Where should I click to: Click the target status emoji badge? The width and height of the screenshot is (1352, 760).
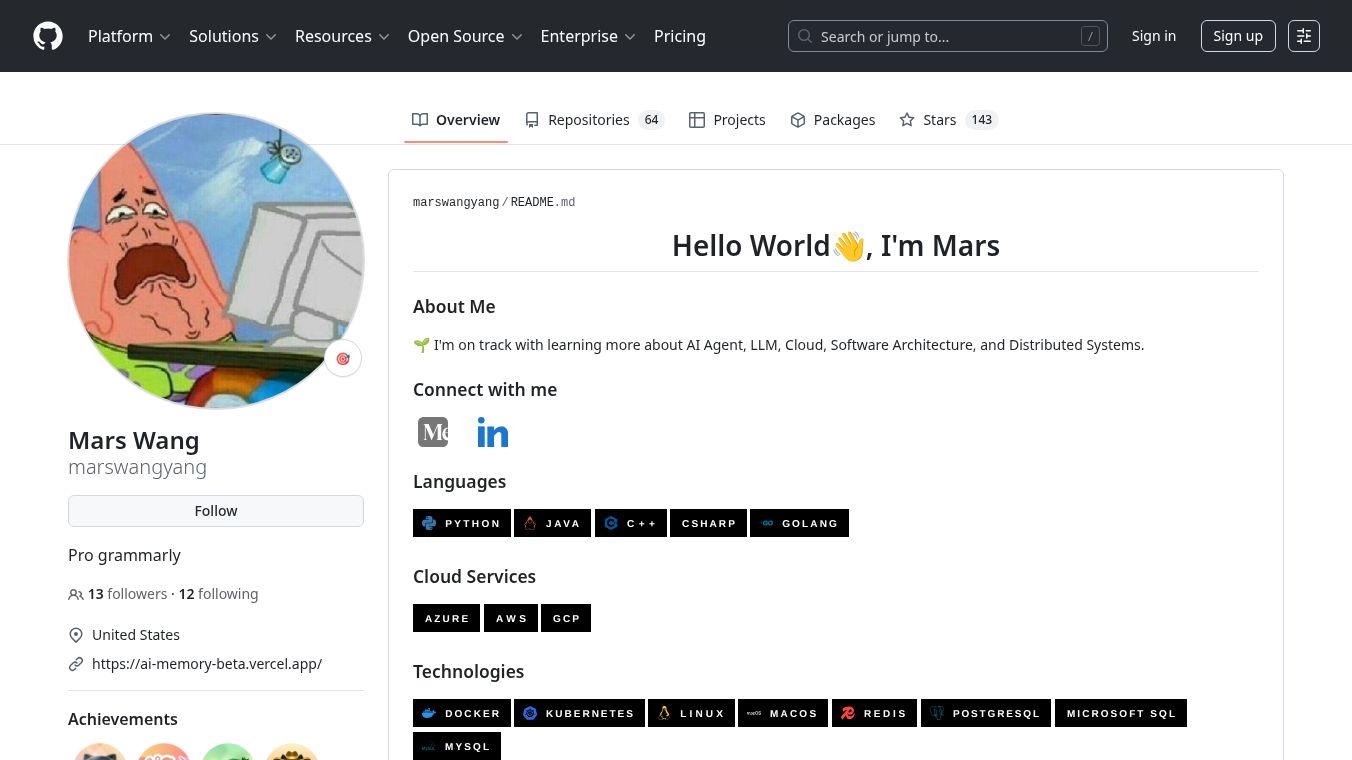click(x=343, y=359)
